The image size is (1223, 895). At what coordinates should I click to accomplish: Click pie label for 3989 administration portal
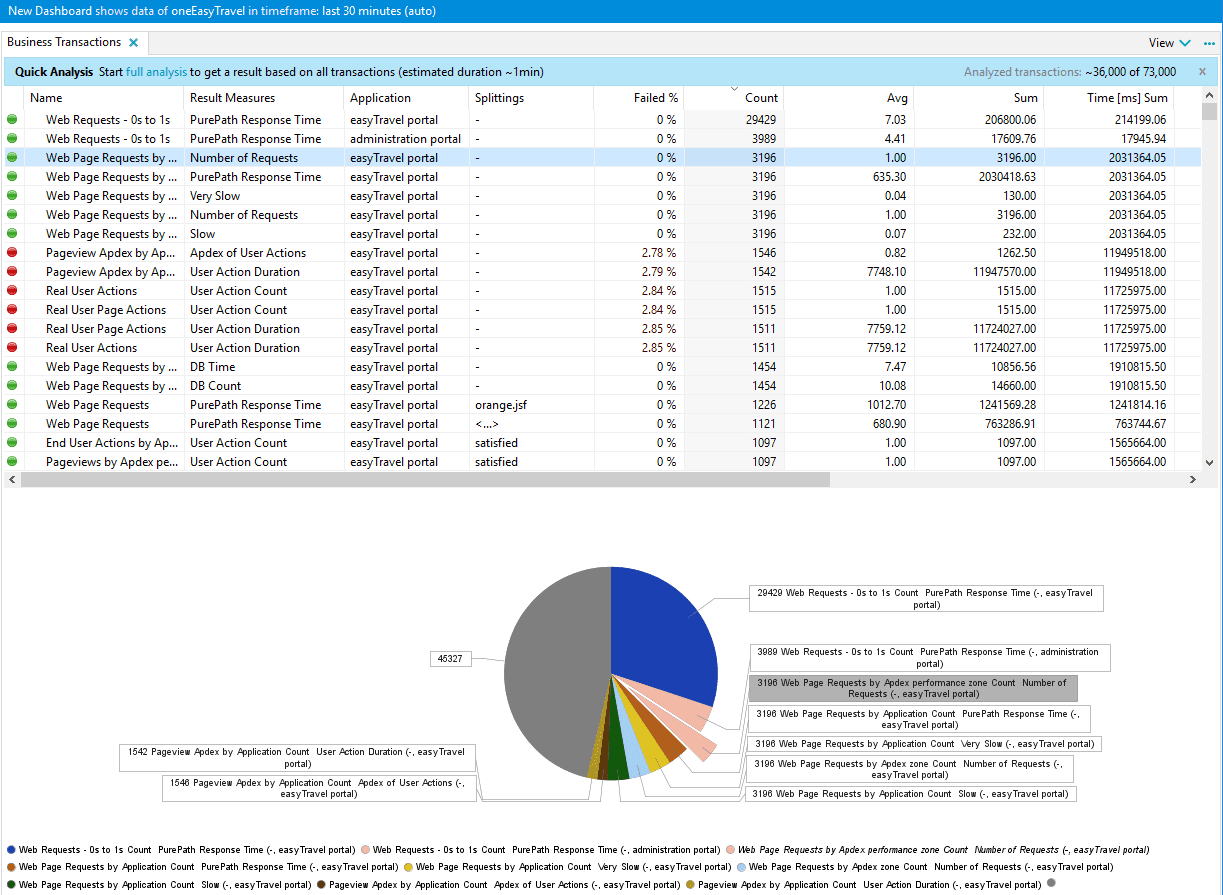pyautogui.click(x=929, y=658)
